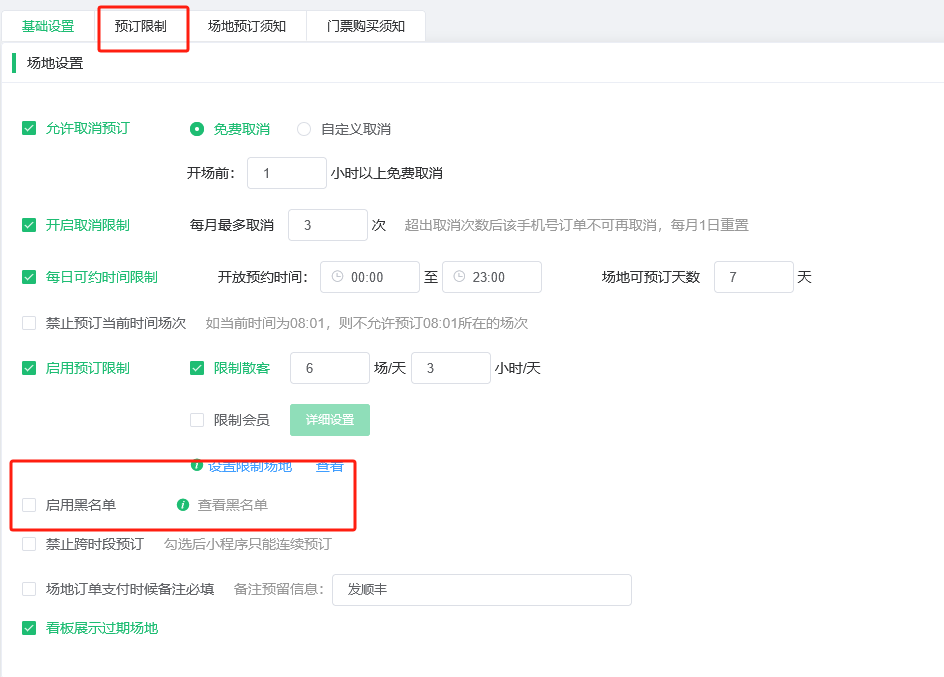Click the 场地可预订天数 input box
Image resolution: width=944 pixels, height=677 pixels.
tap(754, 277)
